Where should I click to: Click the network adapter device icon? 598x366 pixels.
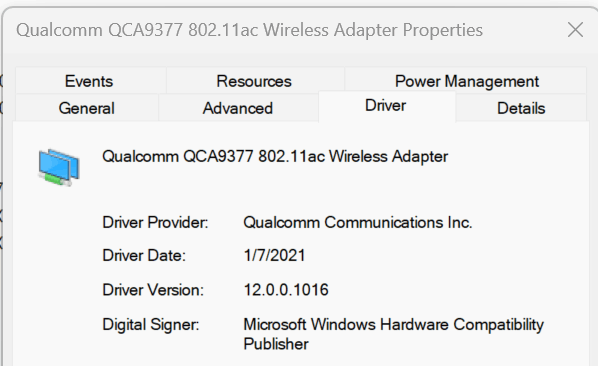tap(59, 168)
